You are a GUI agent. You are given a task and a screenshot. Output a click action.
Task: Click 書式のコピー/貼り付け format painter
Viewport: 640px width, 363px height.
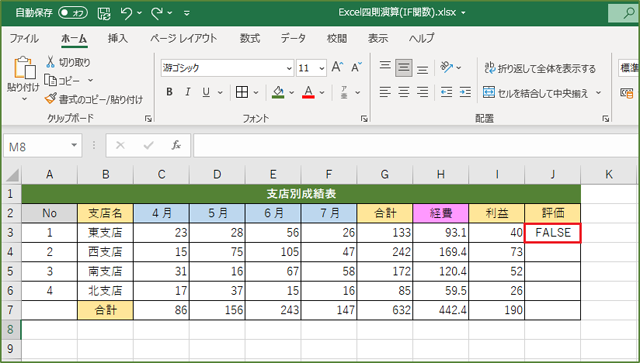(94, 99)
